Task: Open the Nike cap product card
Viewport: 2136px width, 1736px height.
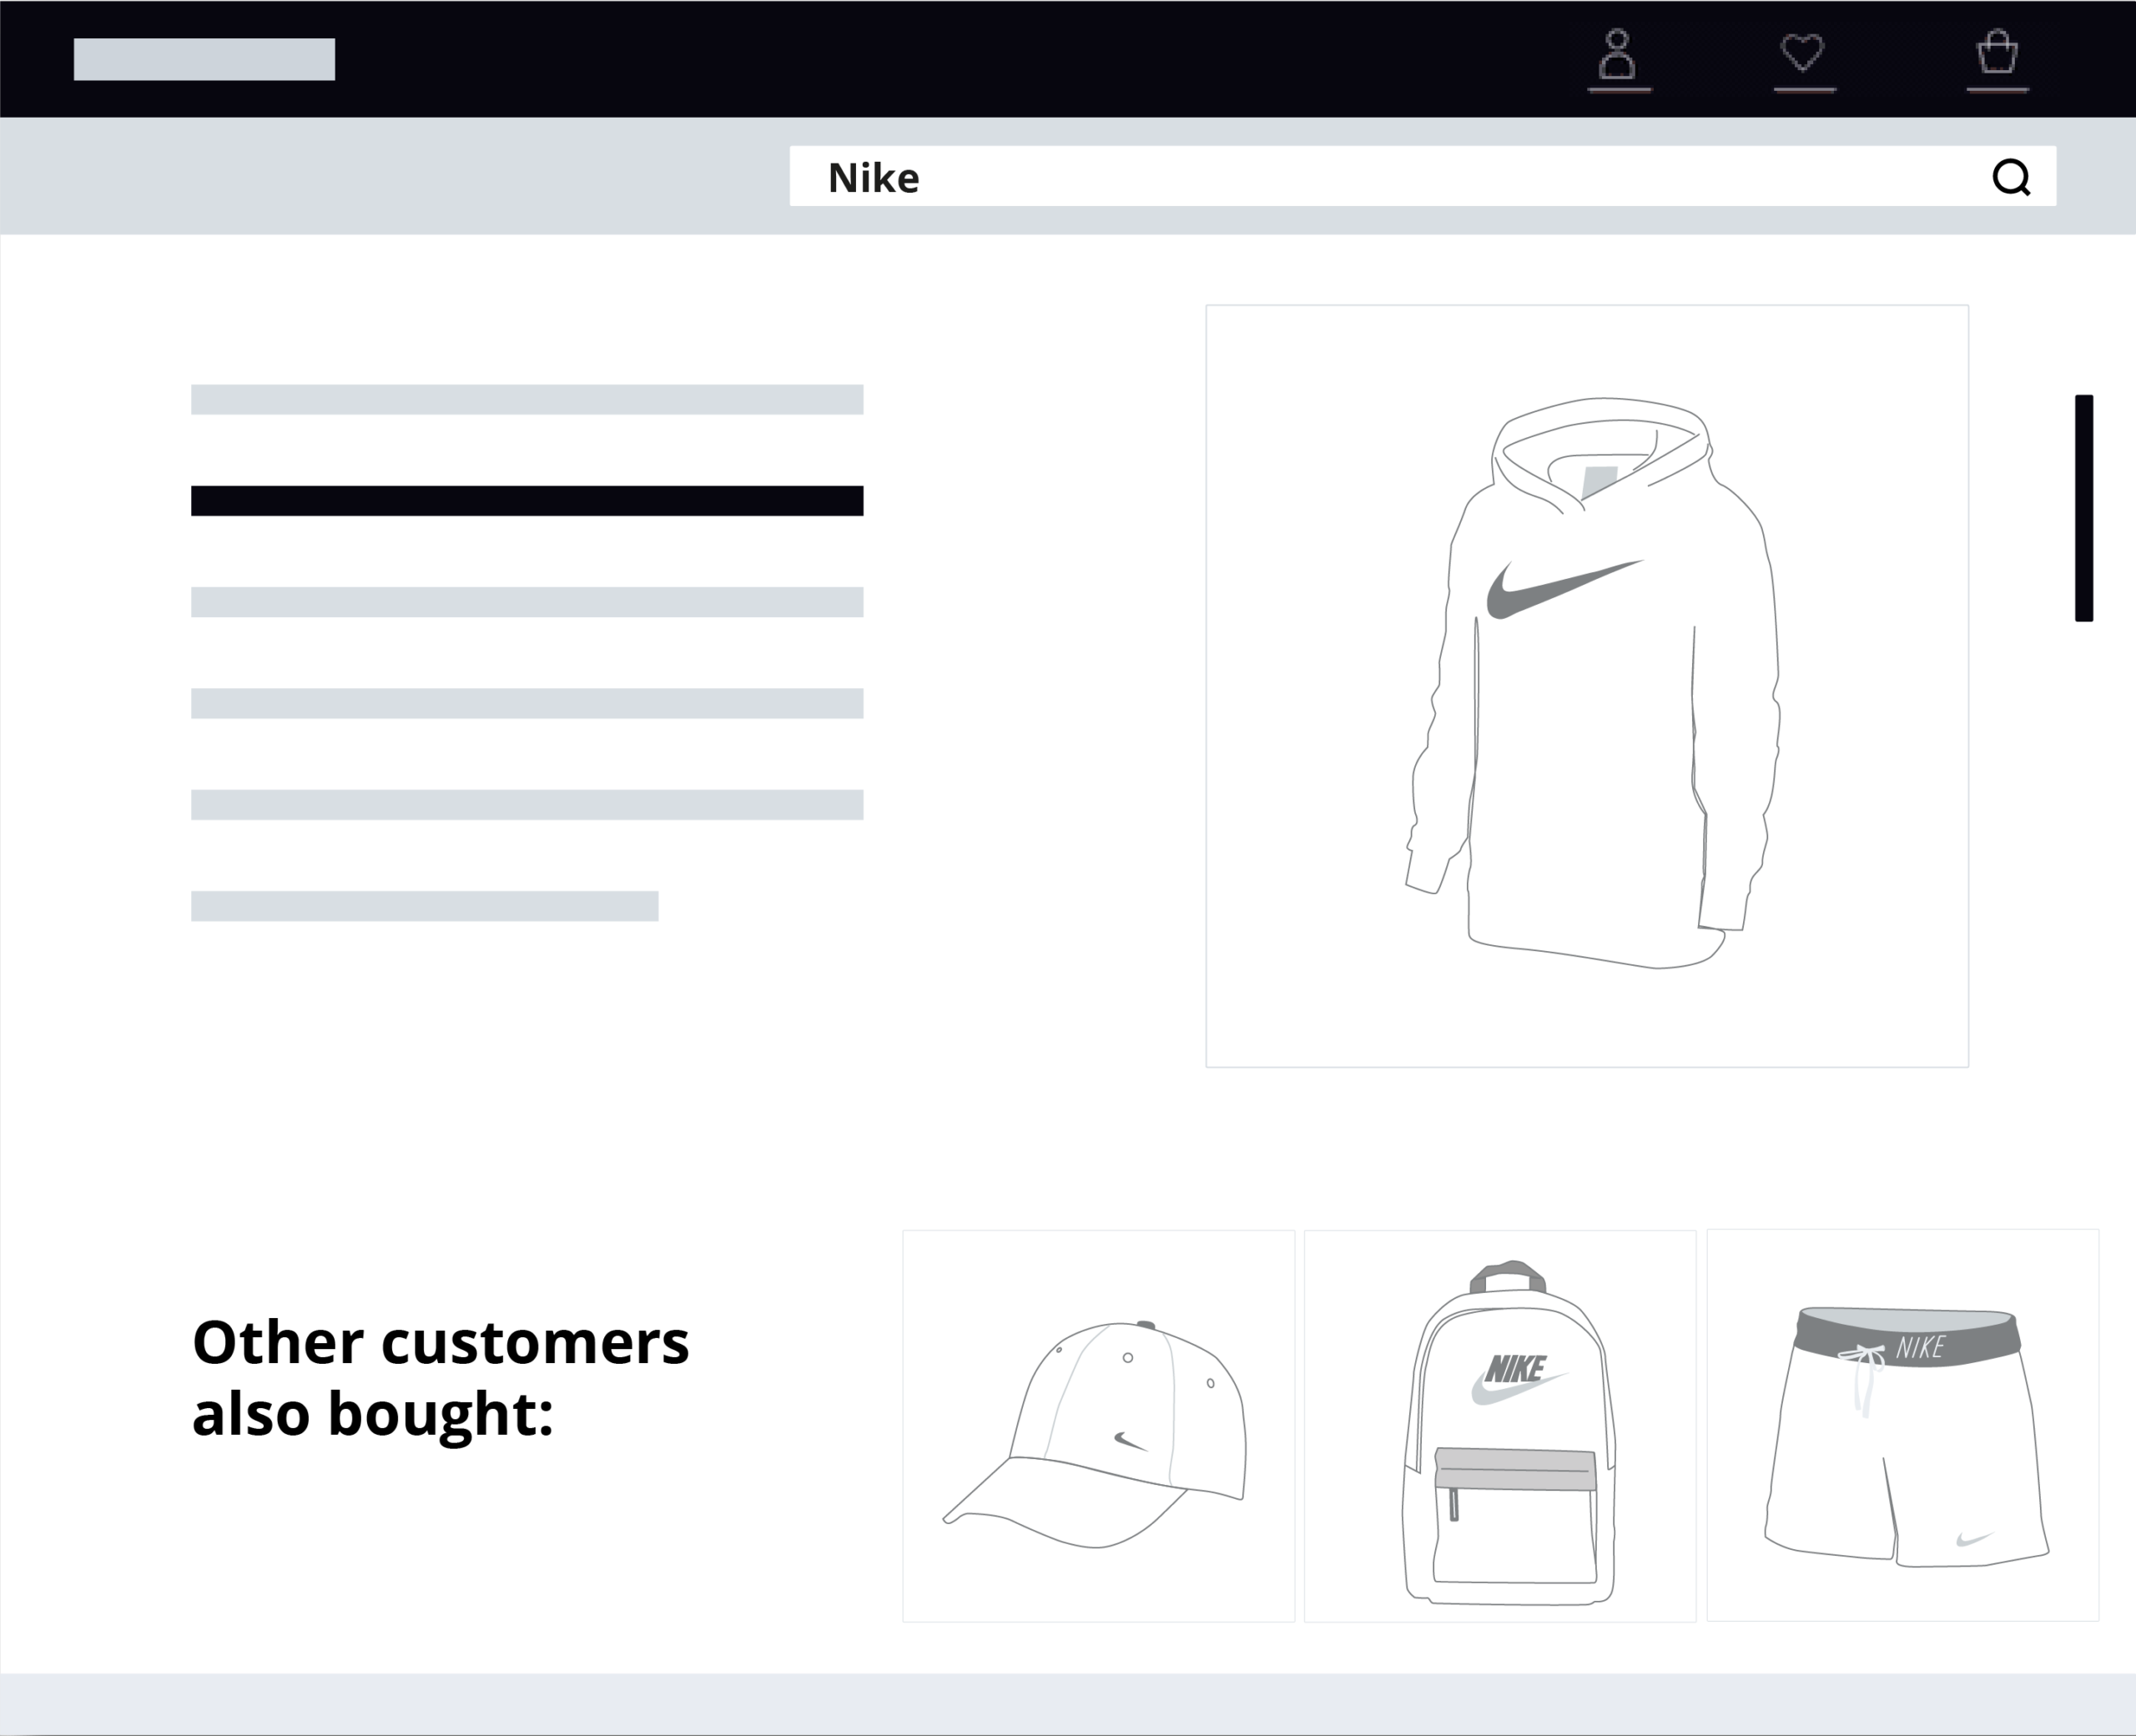Action: click(x=1098, y=1425)
